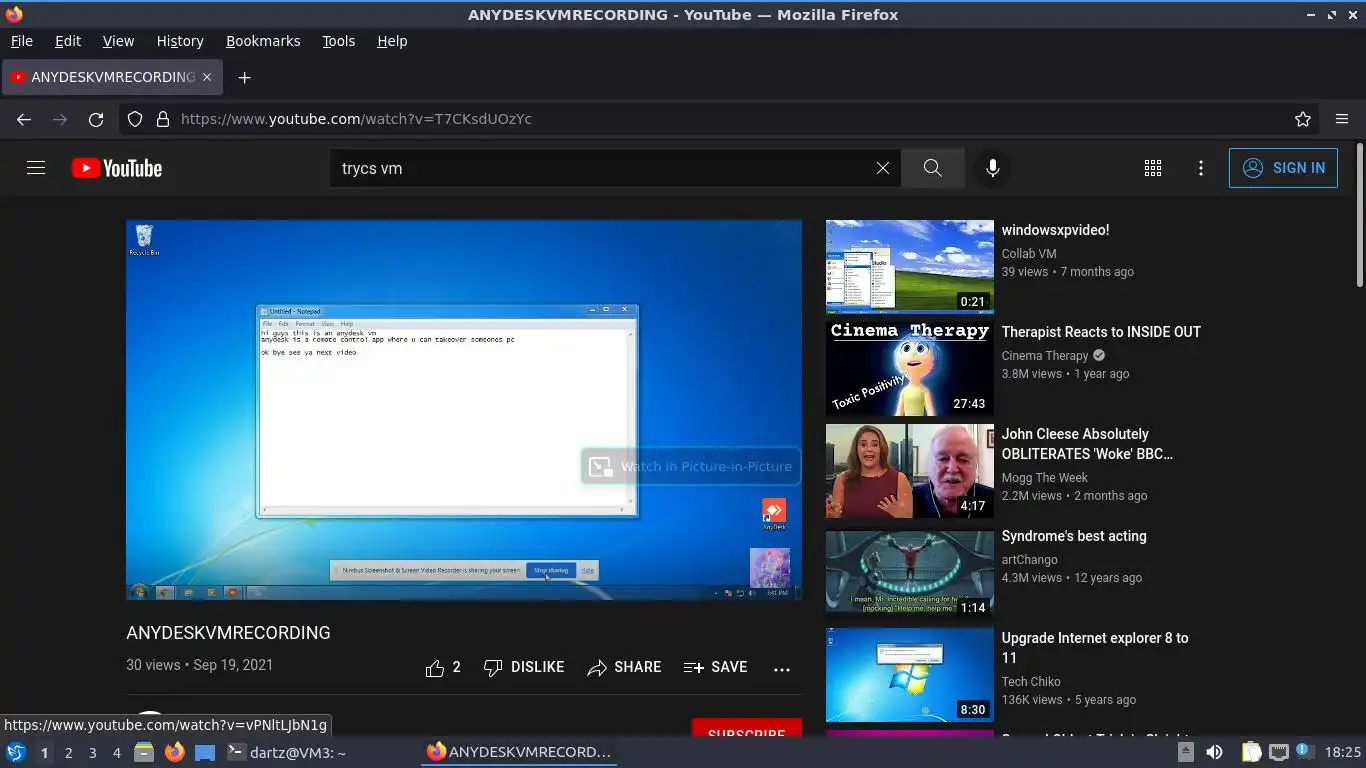Open the Edit menu
Screen dimensions: 1366x768
pos(68,41)
